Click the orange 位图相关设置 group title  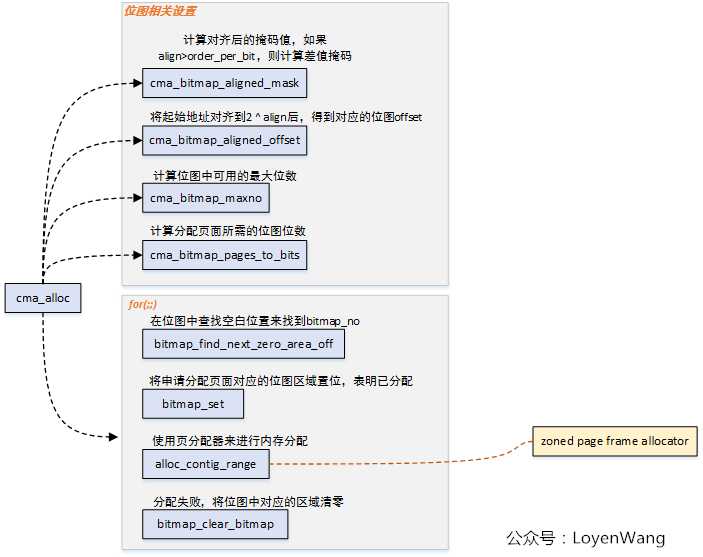coord(160,11)
